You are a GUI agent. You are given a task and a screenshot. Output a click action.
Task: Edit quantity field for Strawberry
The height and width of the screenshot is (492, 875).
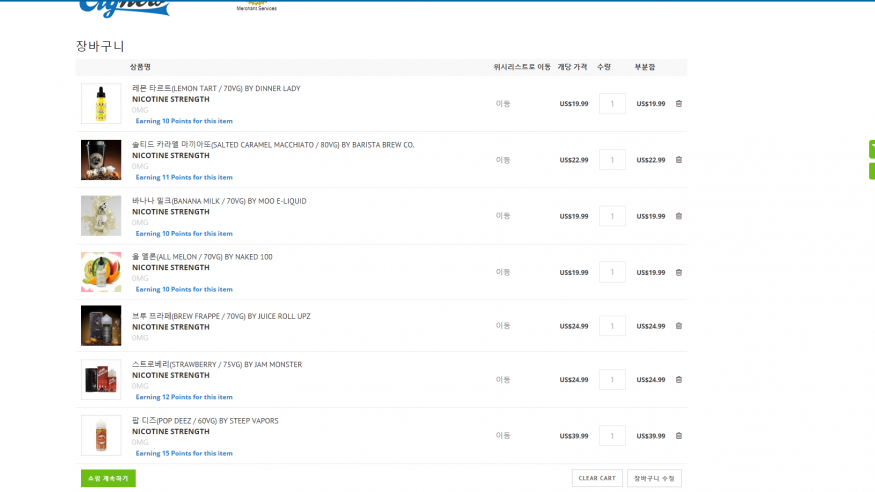(x=612, y=380)
